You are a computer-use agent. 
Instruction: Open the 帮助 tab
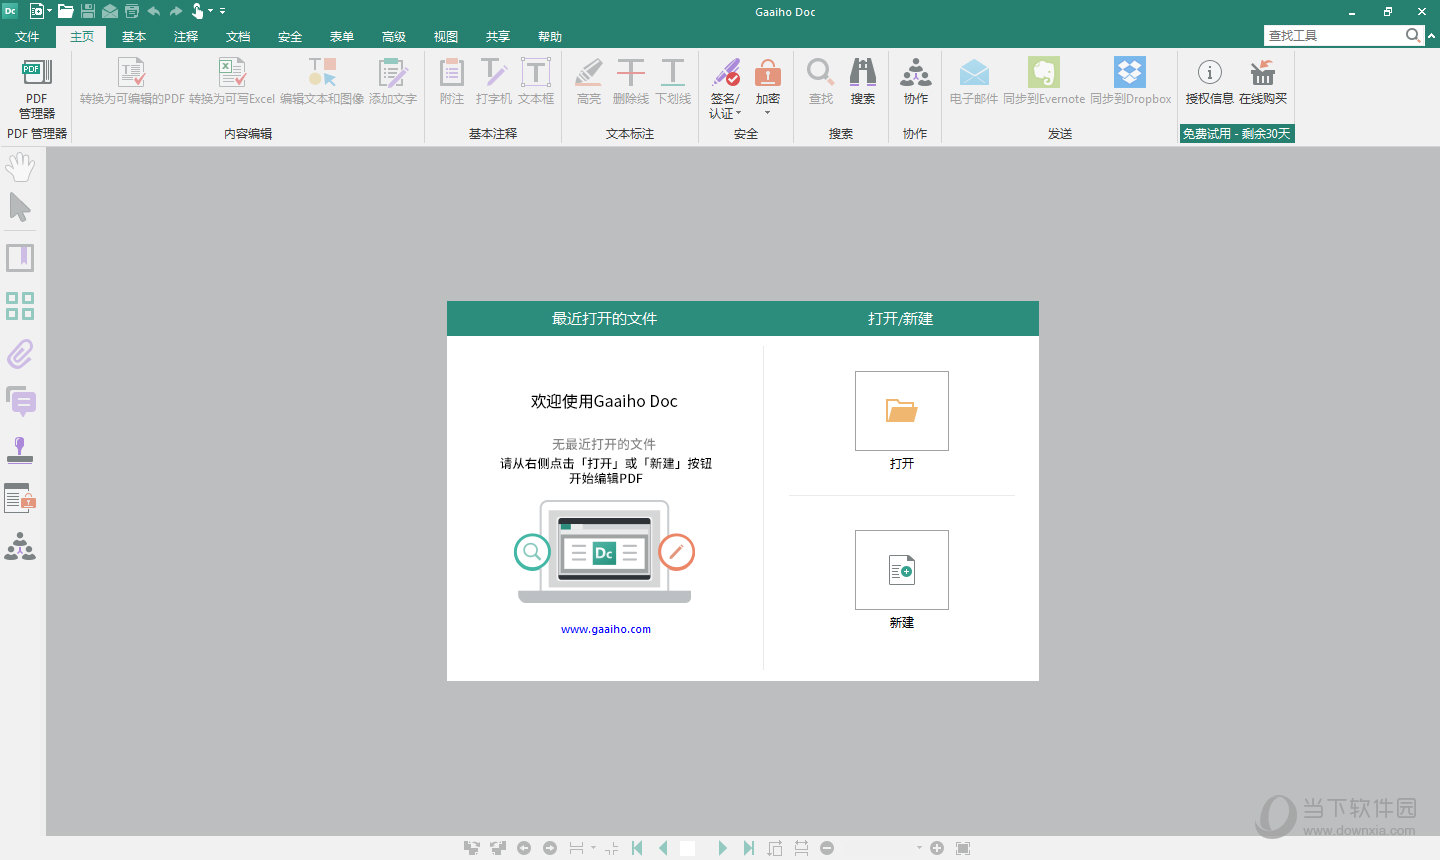(550, 36)
